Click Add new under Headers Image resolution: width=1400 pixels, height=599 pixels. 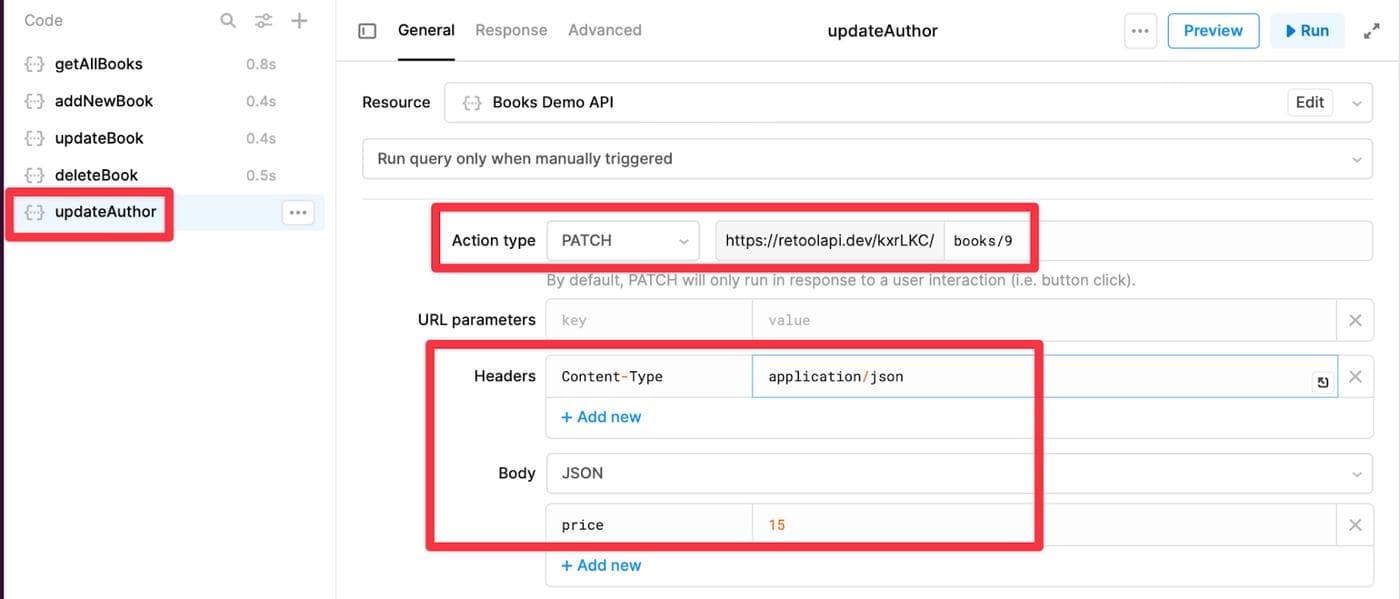(x=601, y=417)
